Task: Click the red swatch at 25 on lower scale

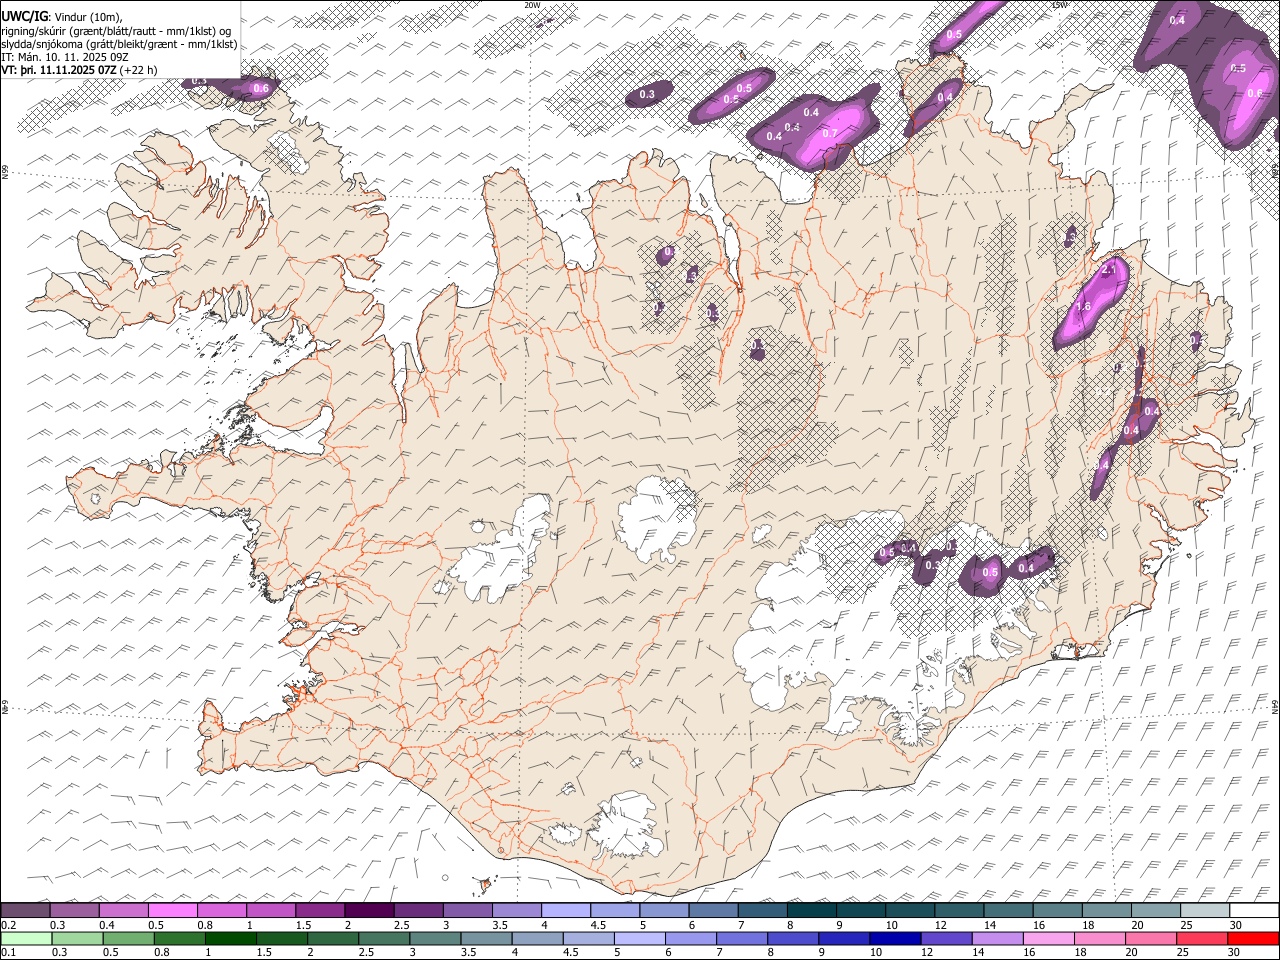Action: (x=1201, y=939)
